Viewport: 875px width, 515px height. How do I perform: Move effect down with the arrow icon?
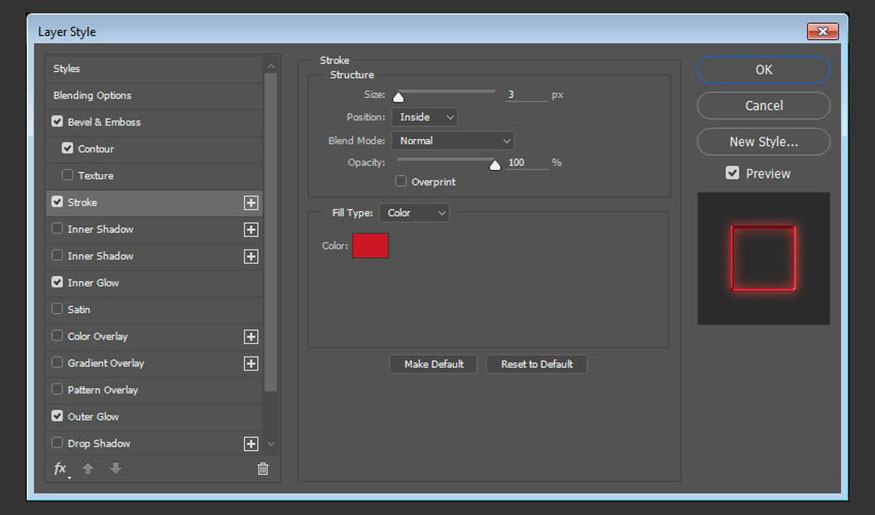click(x=116, y=468)
